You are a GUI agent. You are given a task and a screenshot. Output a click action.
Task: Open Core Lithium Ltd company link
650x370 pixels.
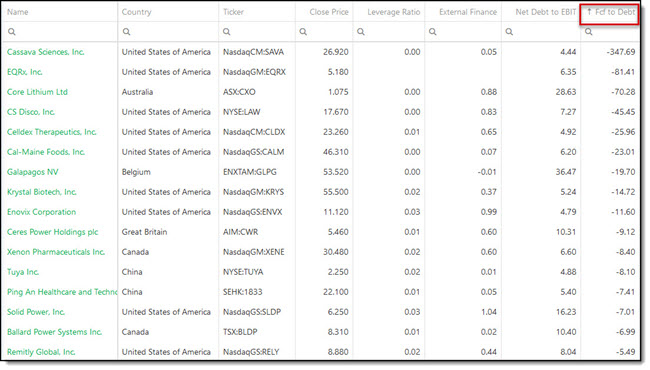coord(37,92)
